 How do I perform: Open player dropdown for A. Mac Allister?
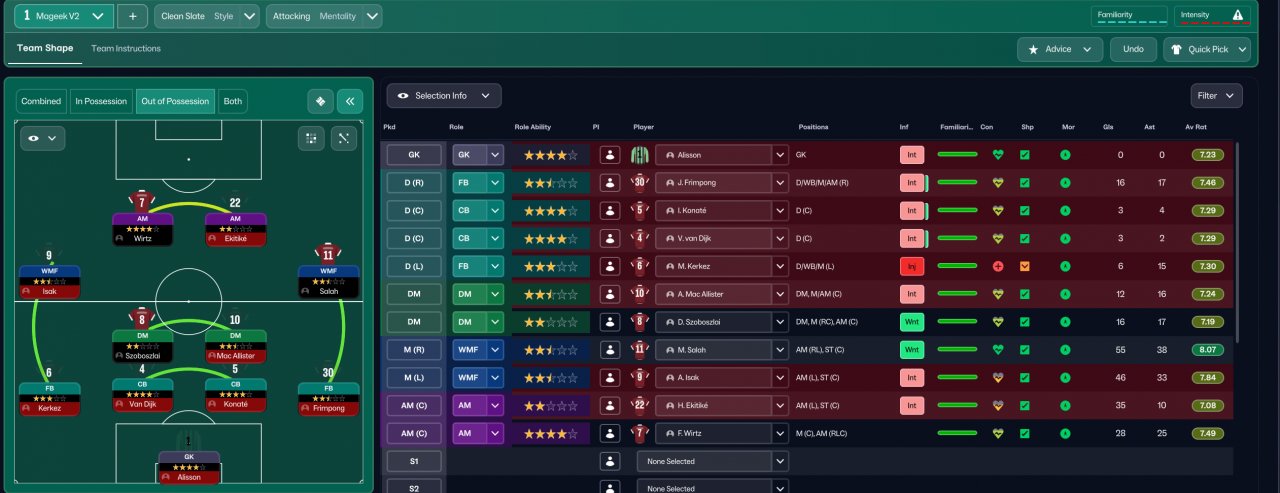click(x=721, y=294)
